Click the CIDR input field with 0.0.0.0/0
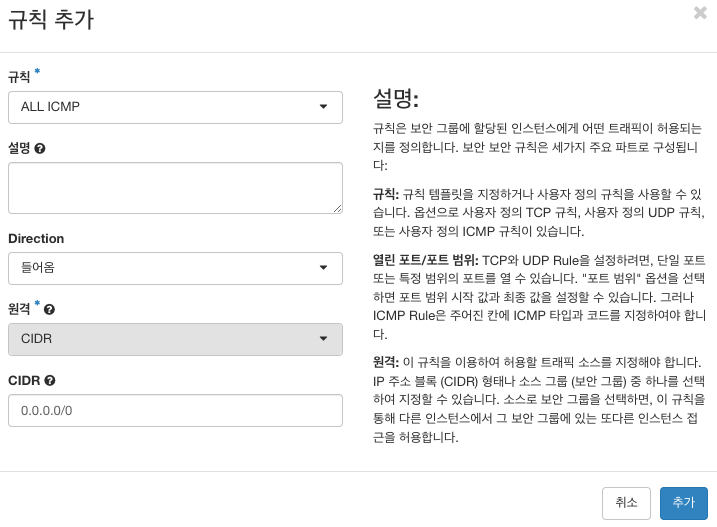Image resolution: width=717 pixels, height=527 pixels. click(175, 411)
